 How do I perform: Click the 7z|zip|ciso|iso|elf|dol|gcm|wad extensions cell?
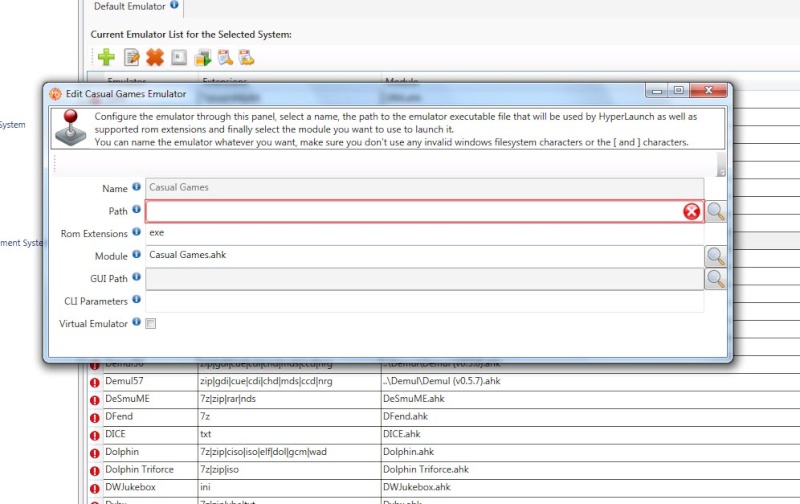(x=289, y=452)
